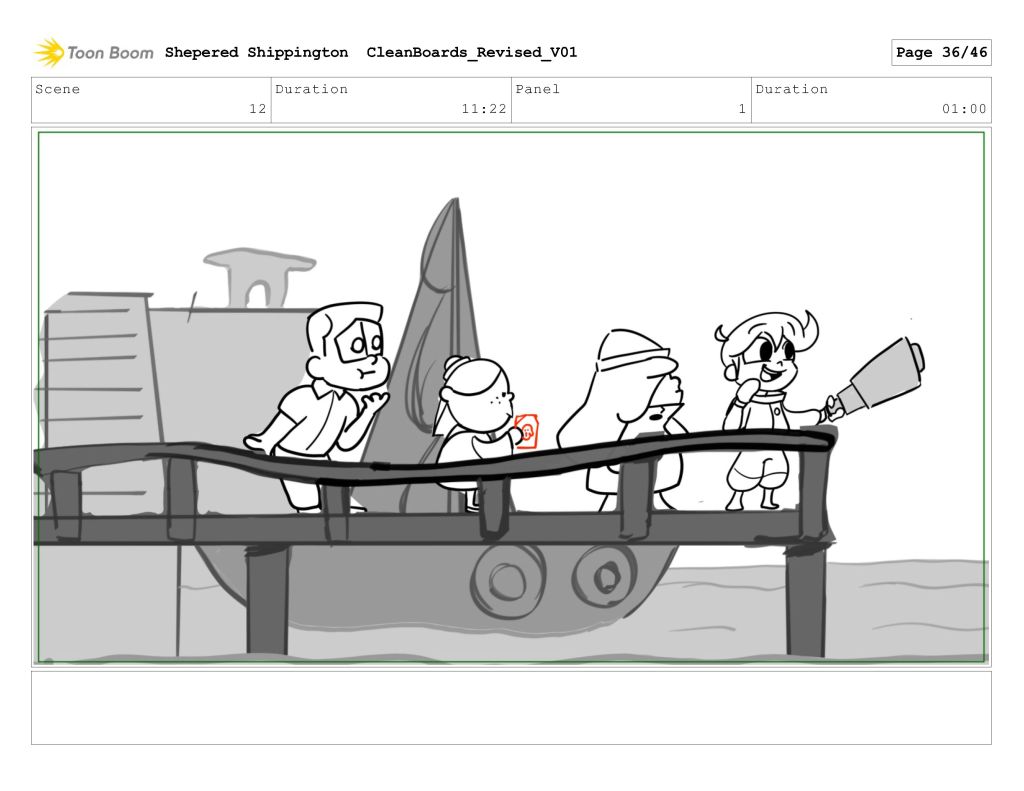Click the Page 36/46 indicator box
The height and width of the screenshot is (791, 1024).
click(x=940, y=53)
